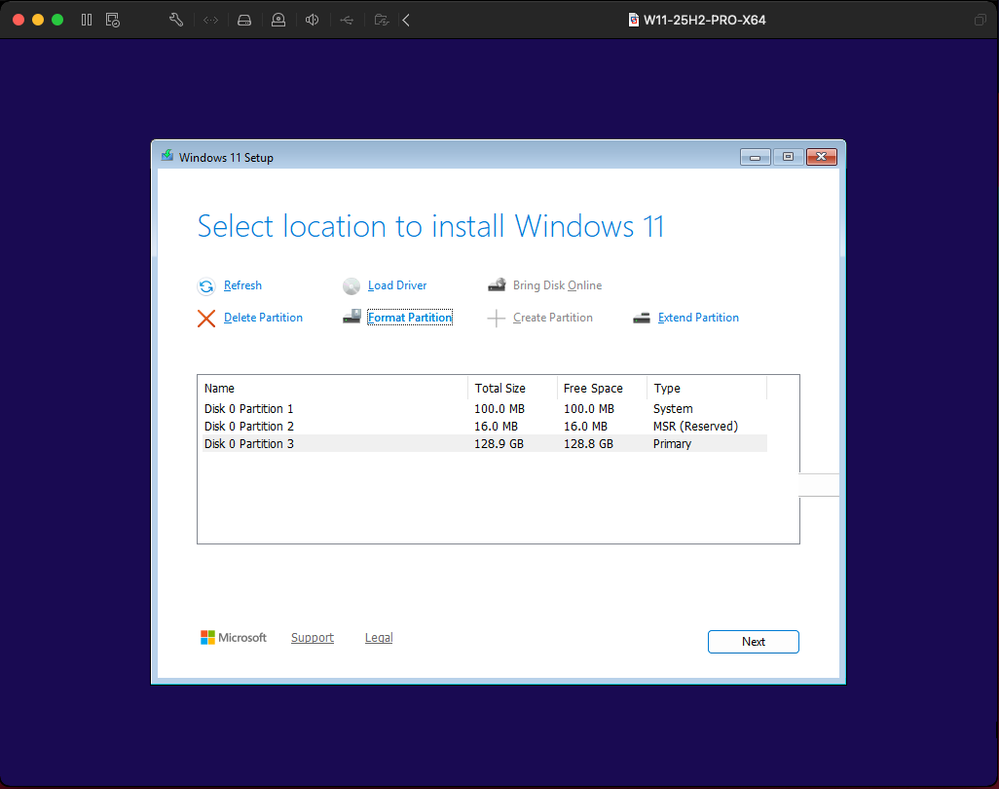Select the Disk 0 Partition 3 row
The width and height of the screenshot is (999, 789).
484,444
